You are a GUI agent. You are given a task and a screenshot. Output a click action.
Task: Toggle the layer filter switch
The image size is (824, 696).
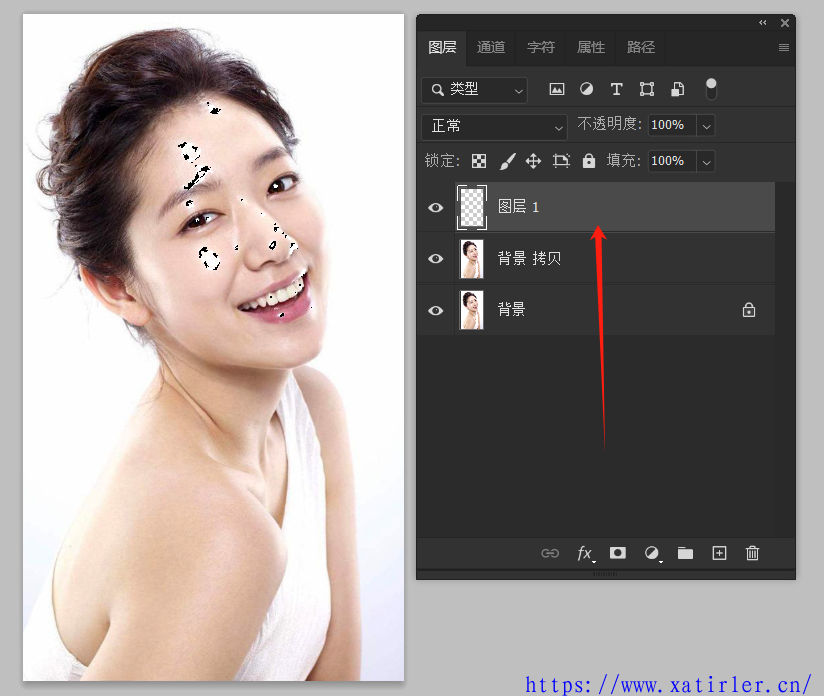point(710,89)
